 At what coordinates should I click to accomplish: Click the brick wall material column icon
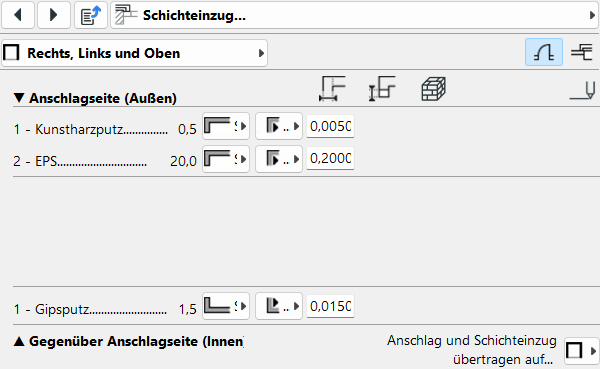click(434, 89)
